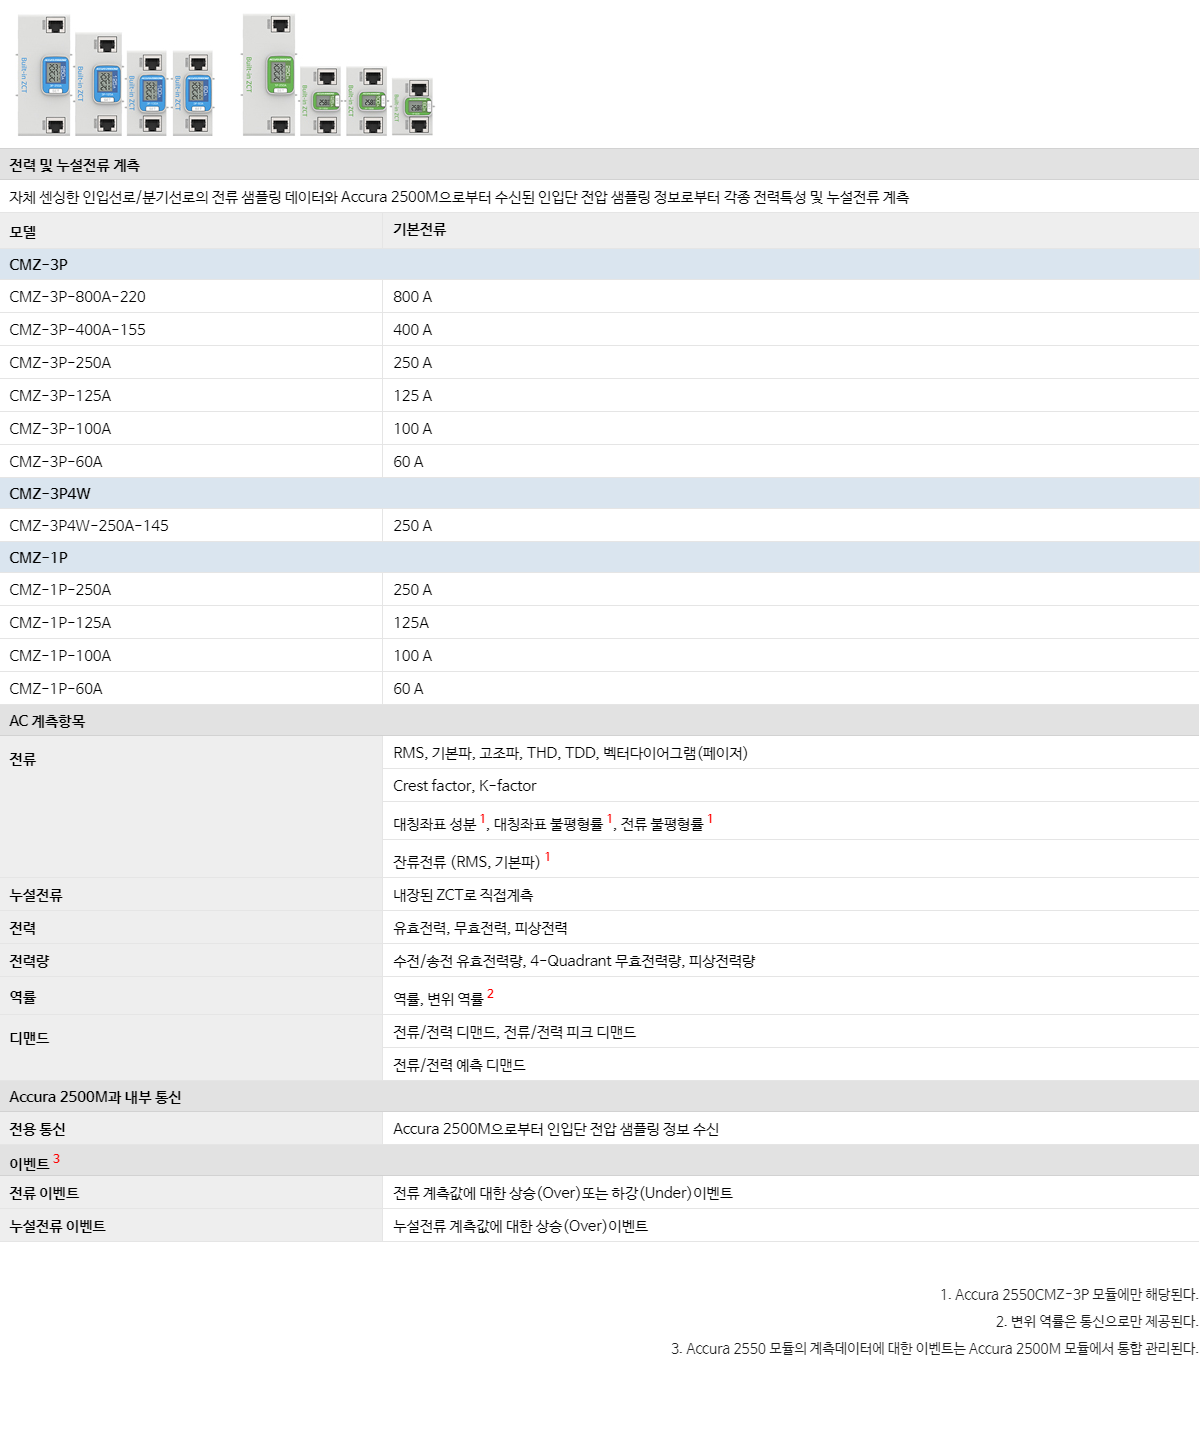Select model 'CMZ-1P-250A'
This screenshot has height=1430, width=1200.
[x=61, y=590]
